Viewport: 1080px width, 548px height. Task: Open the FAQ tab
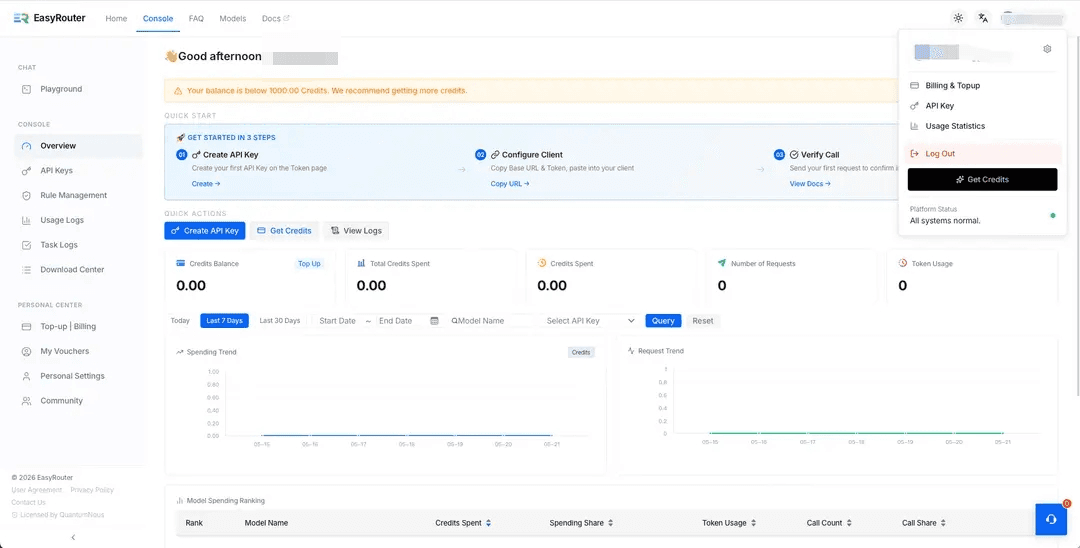point(196,19)
